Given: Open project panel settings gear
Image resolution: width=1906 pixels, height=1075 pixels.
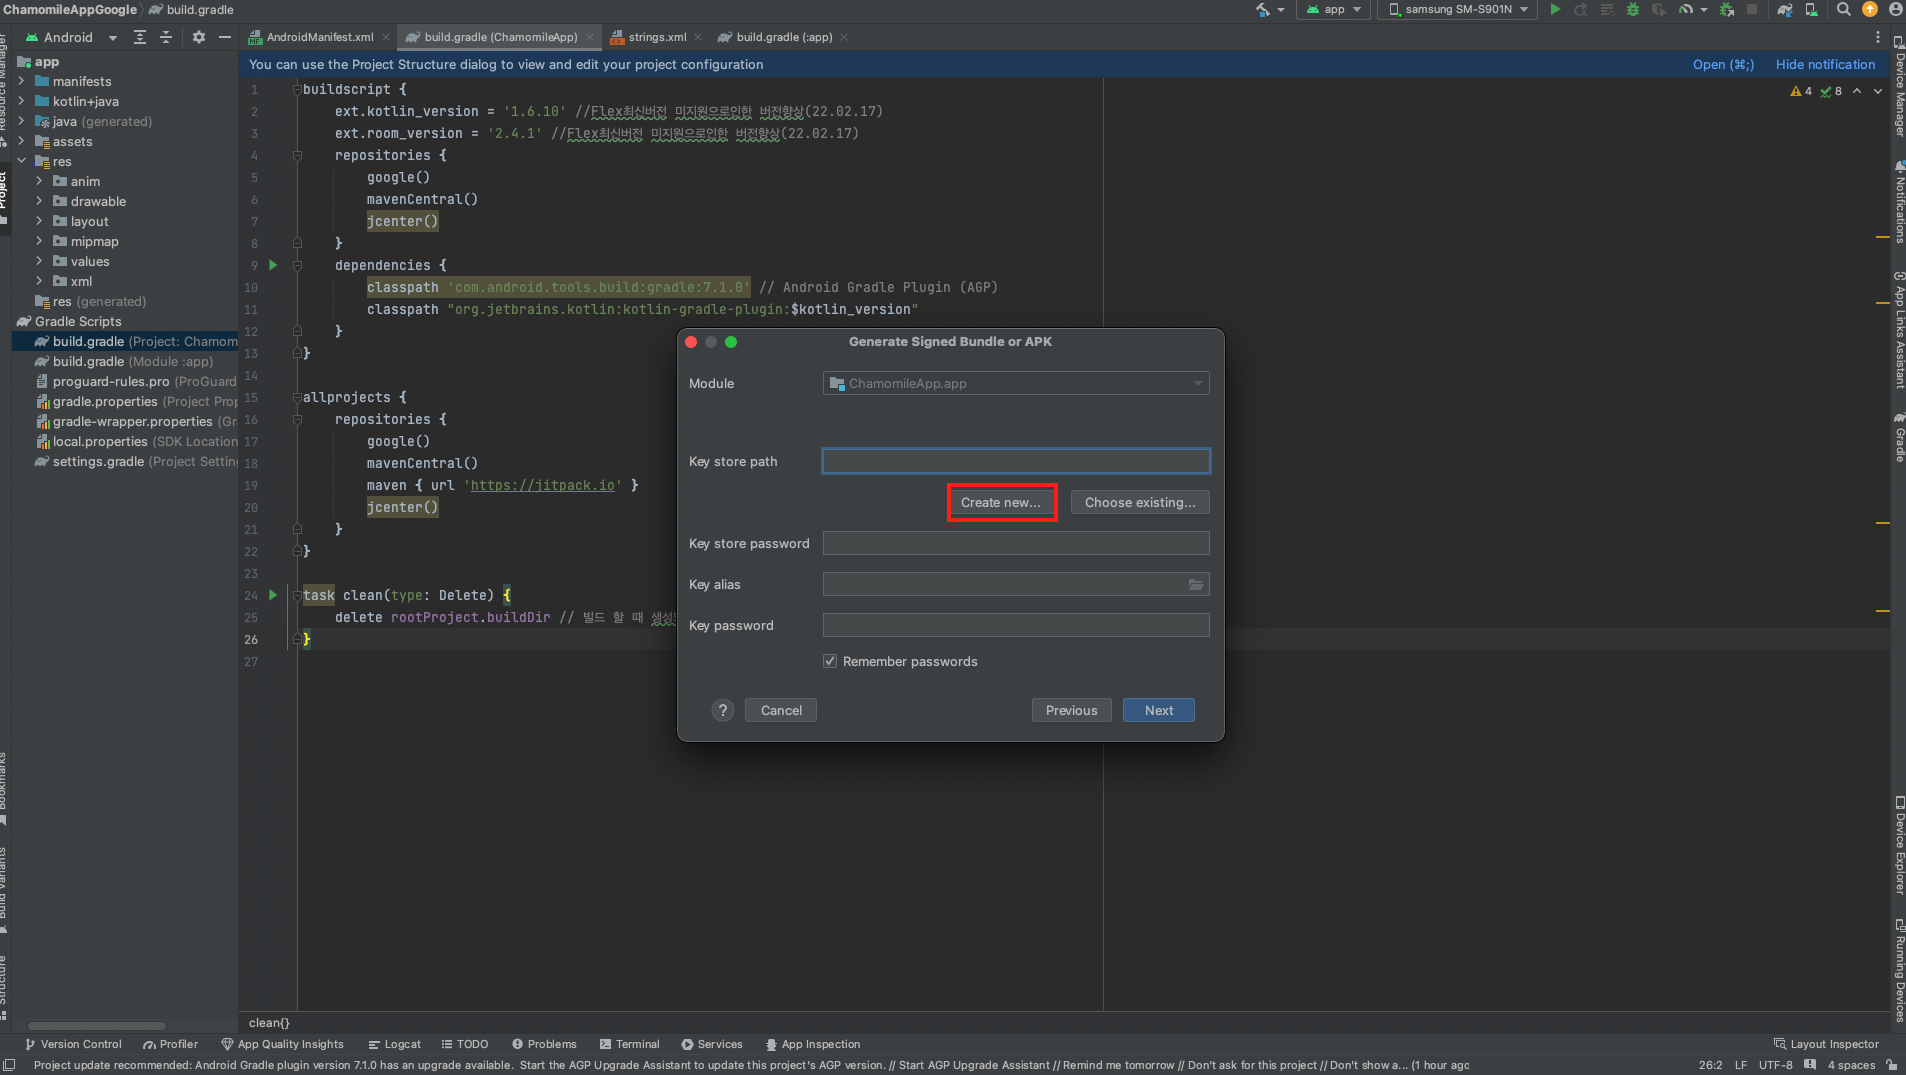Looking at the screenshot, I should (199, 37).
